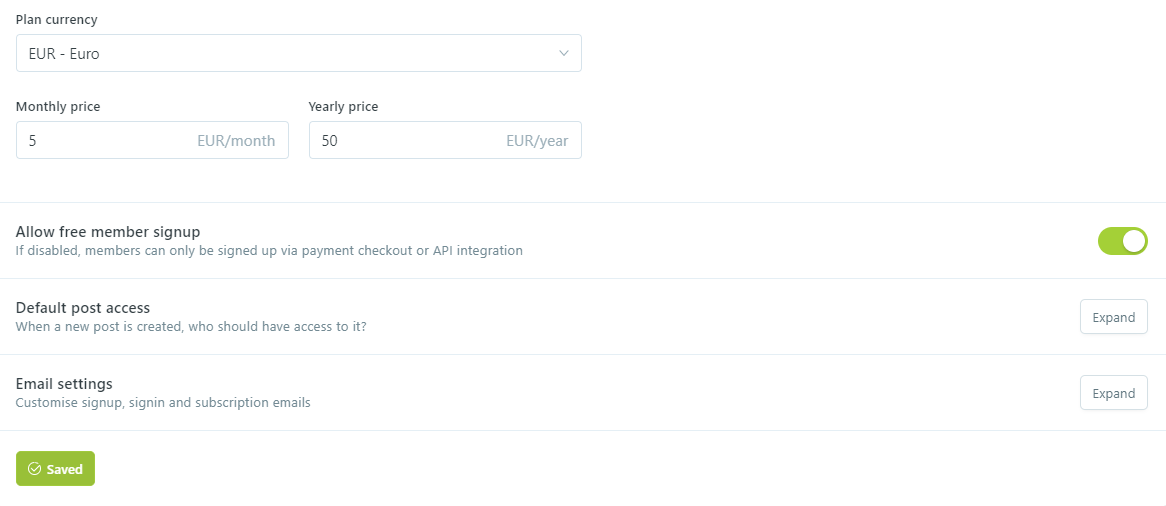Toggle Allow free member signup switch
1166x506 pixels.
click(x=1122, y=241)
